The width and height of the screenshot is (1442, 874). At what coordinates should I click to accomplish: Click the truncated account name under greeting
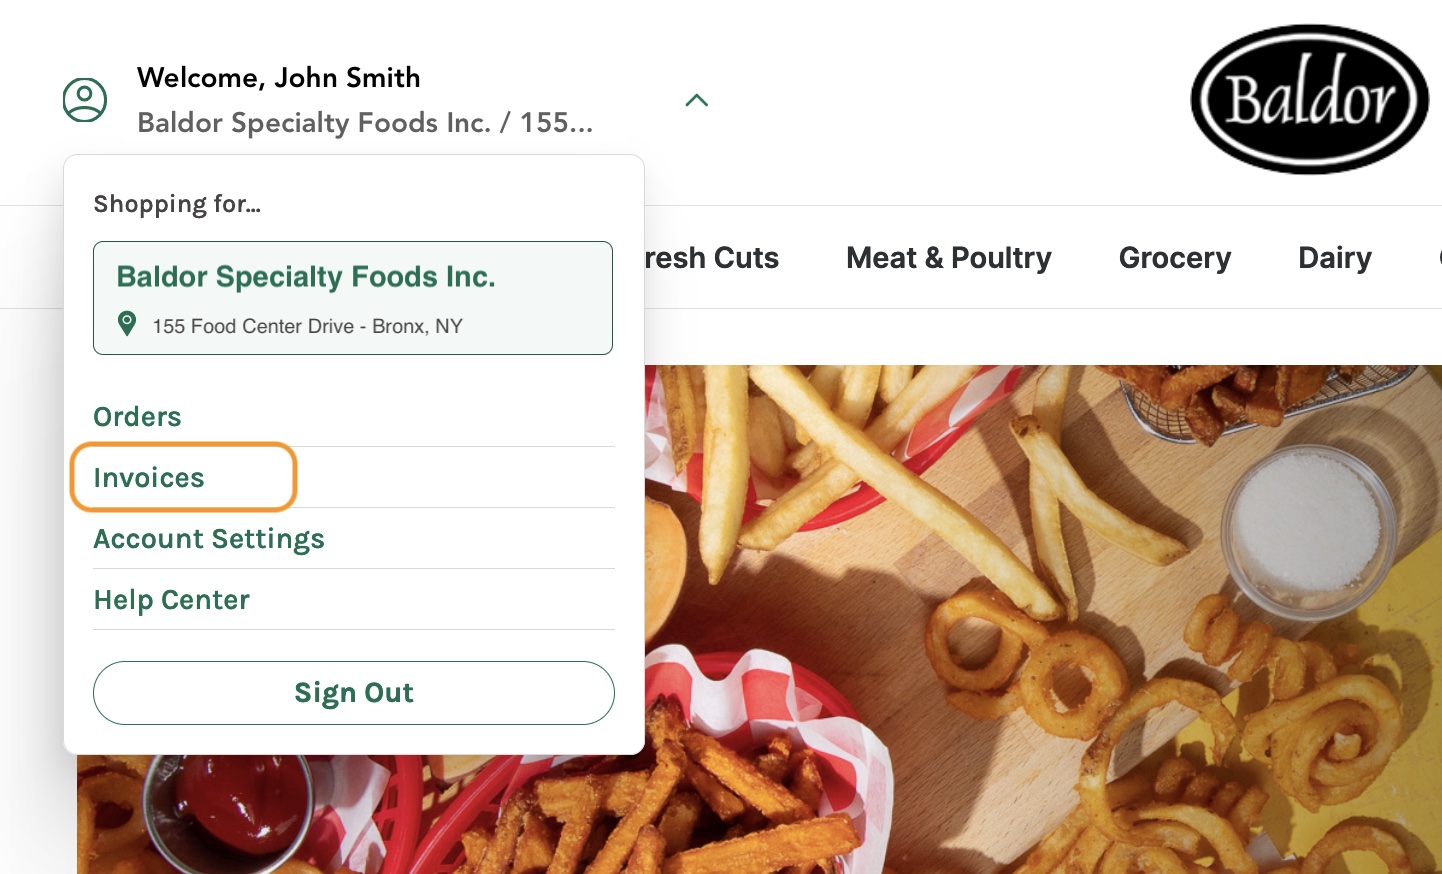point(365,123)
